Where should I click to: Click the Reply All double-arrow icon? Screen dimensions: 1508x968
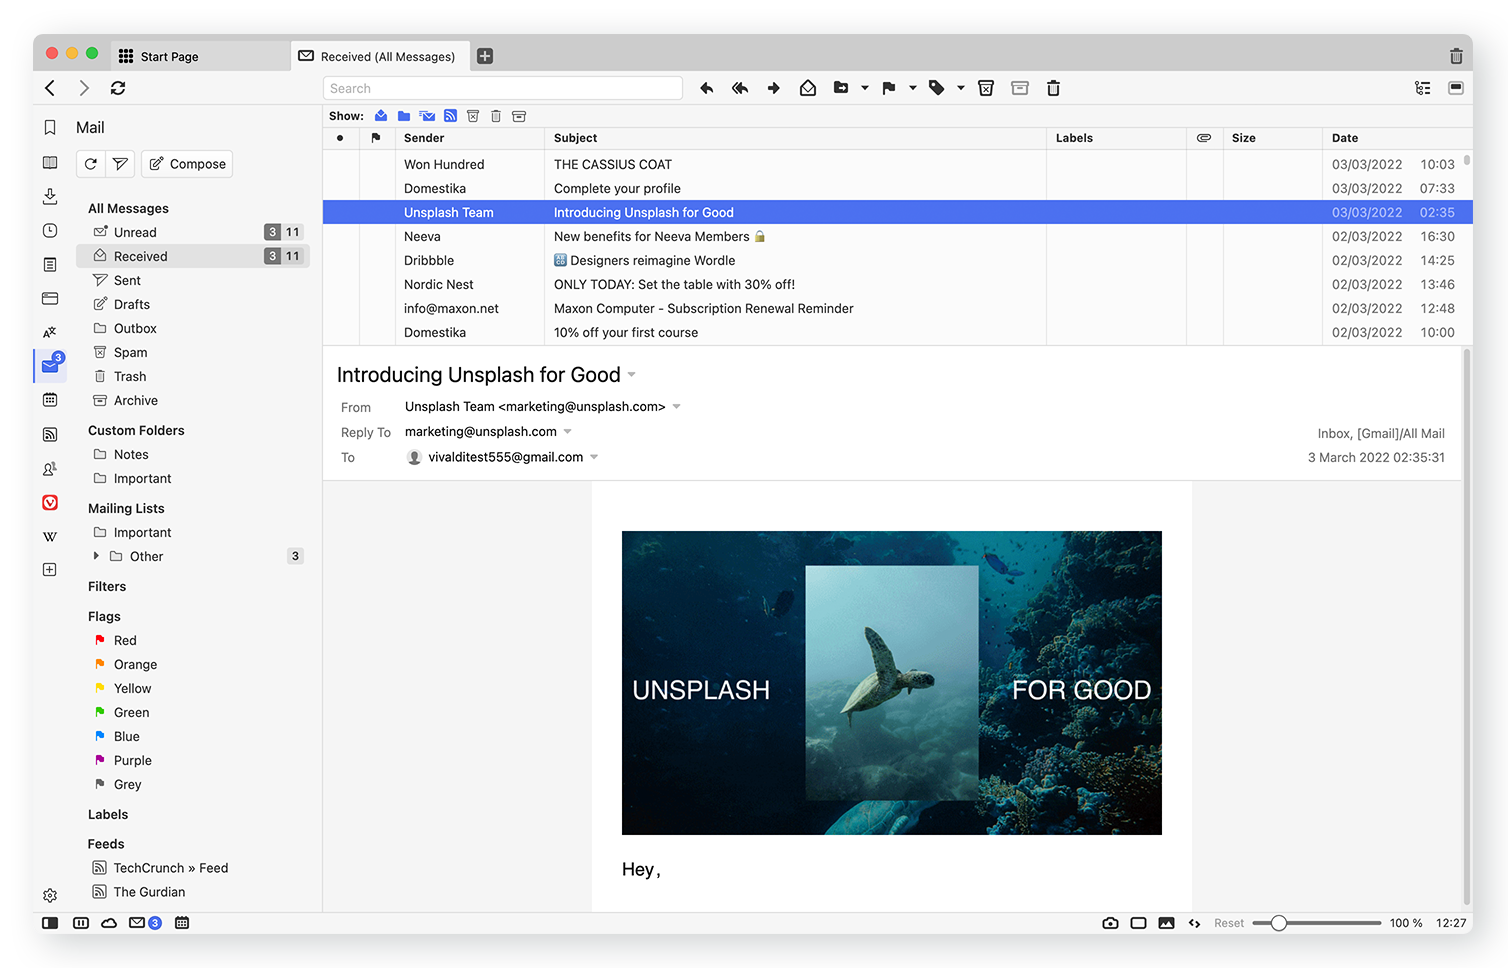click(x=740, y=88)
